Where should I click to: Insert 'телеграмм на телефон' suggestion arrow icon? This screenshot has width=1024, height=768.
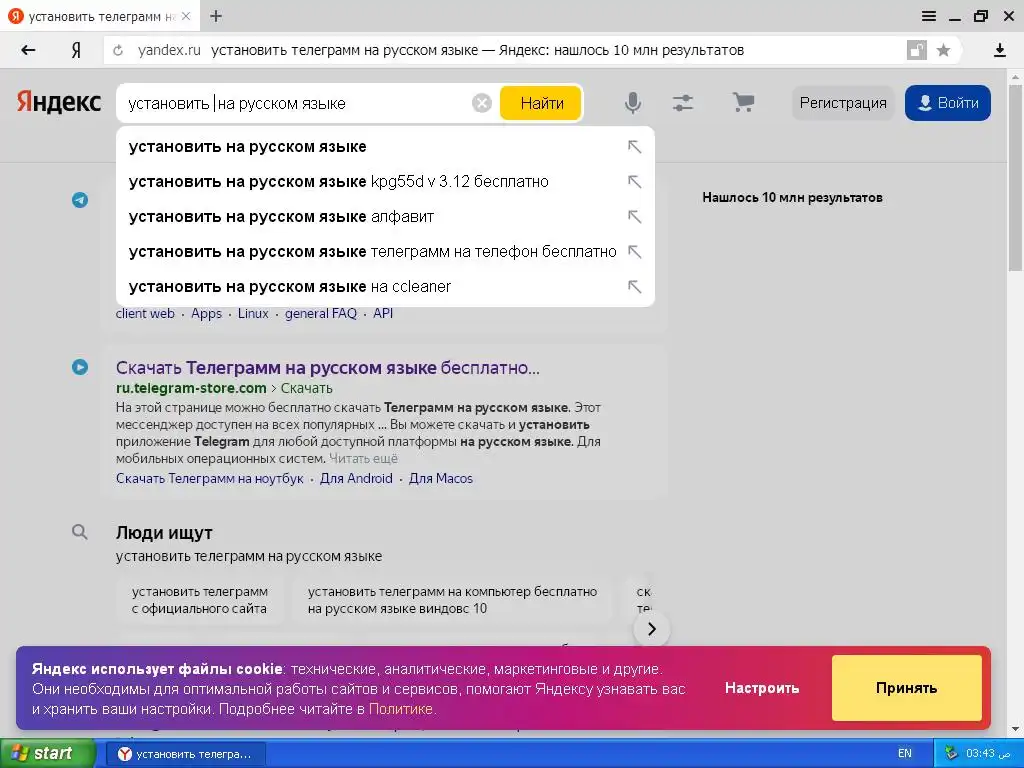[634, 251]
